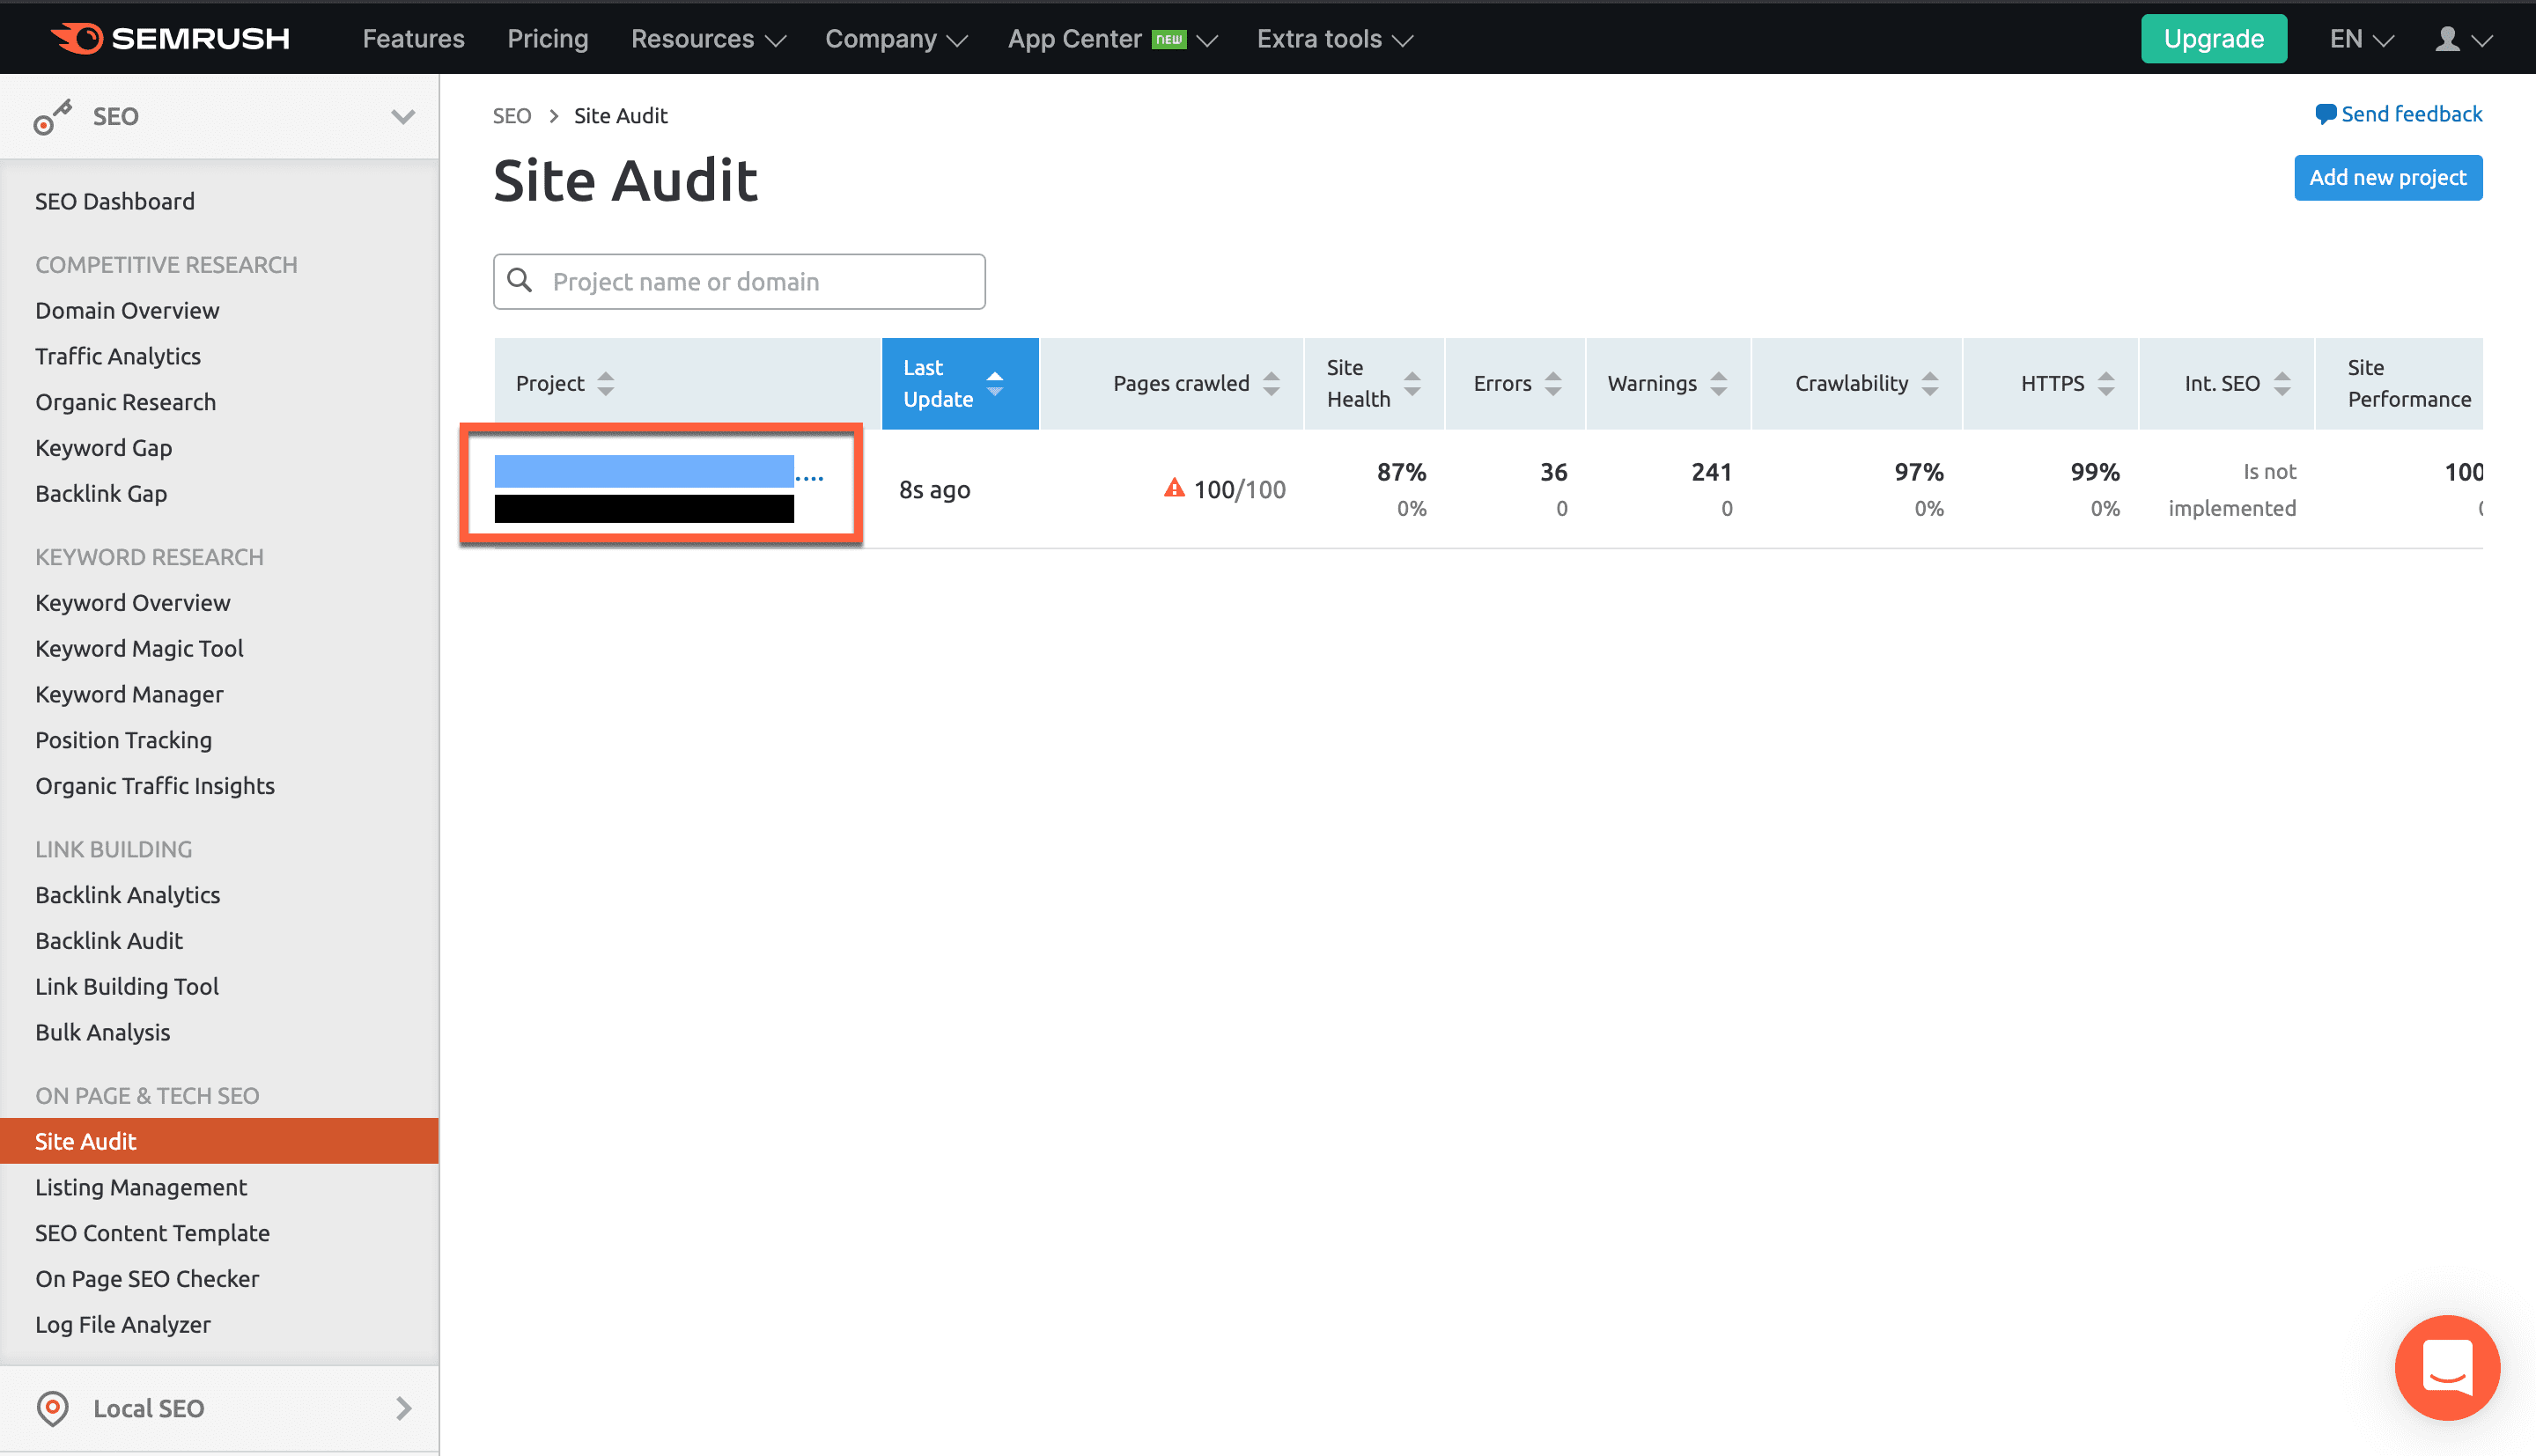Click the green Upgrade button
Screen dimensions: 2536x1456
(2213, 39)
